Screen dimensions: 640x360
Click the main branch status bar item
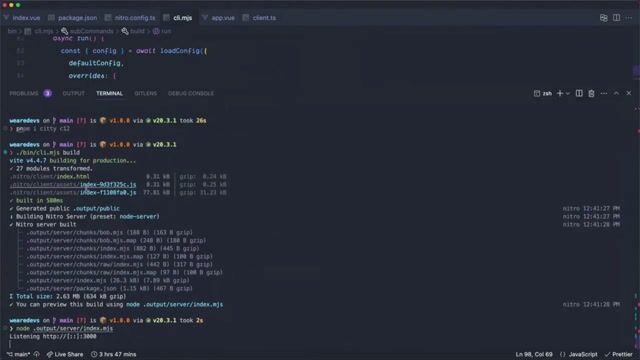coord(18,354)
